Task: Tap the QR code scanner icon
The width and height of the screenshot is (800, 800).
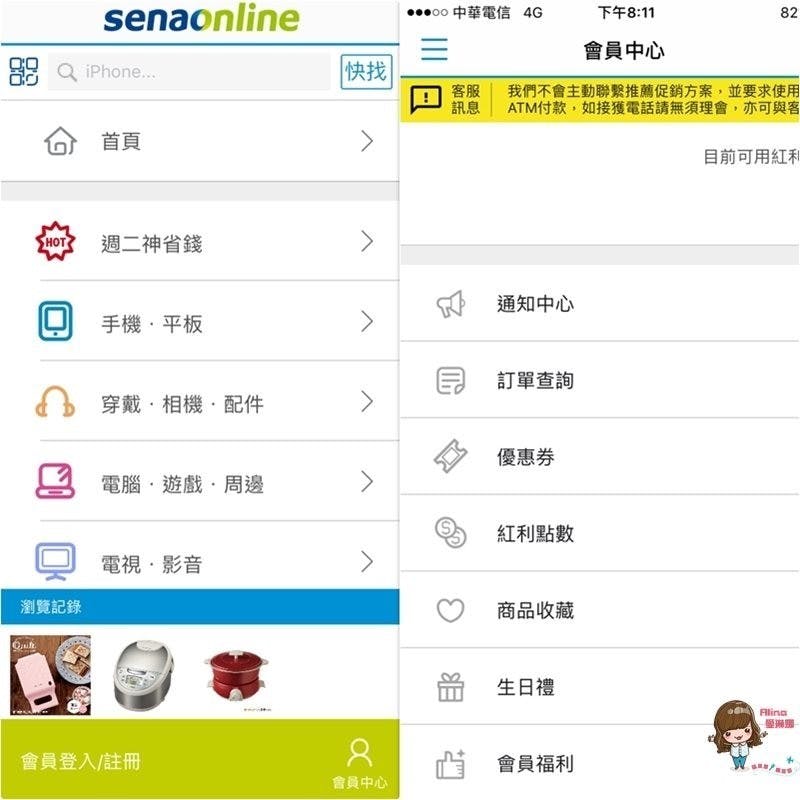Action: pos(23,71)
